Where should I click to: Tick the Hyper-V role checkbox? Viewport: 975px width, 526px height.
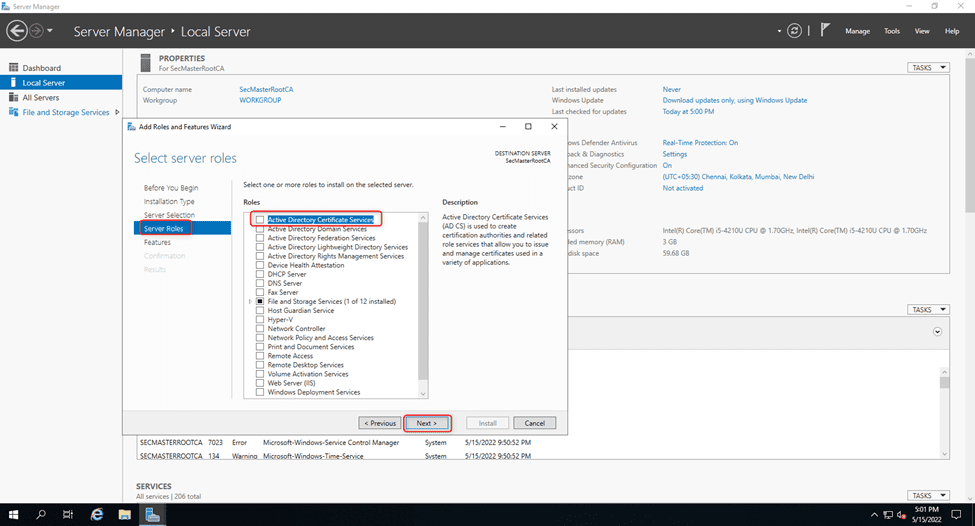pyautogui.click(x=260, y=320)
